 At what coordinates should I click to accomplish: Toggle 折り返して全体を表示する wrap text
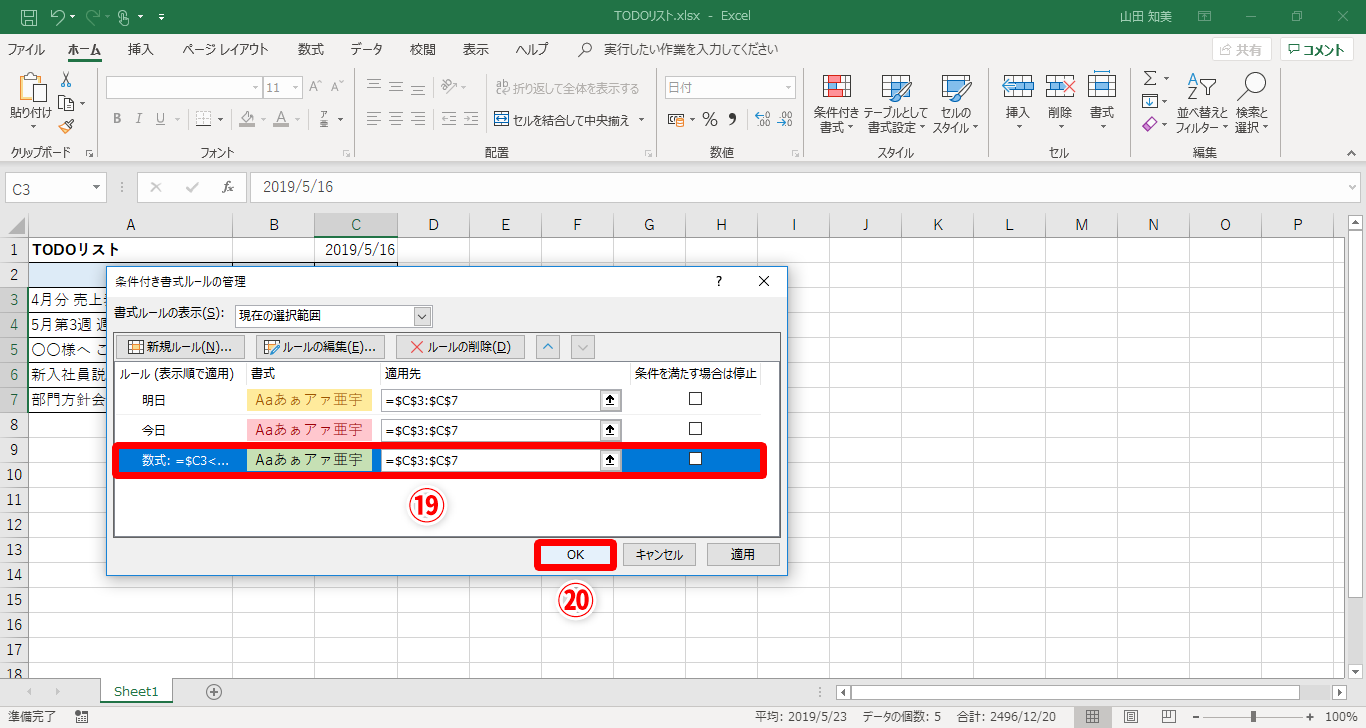click(x=567, y=88)
